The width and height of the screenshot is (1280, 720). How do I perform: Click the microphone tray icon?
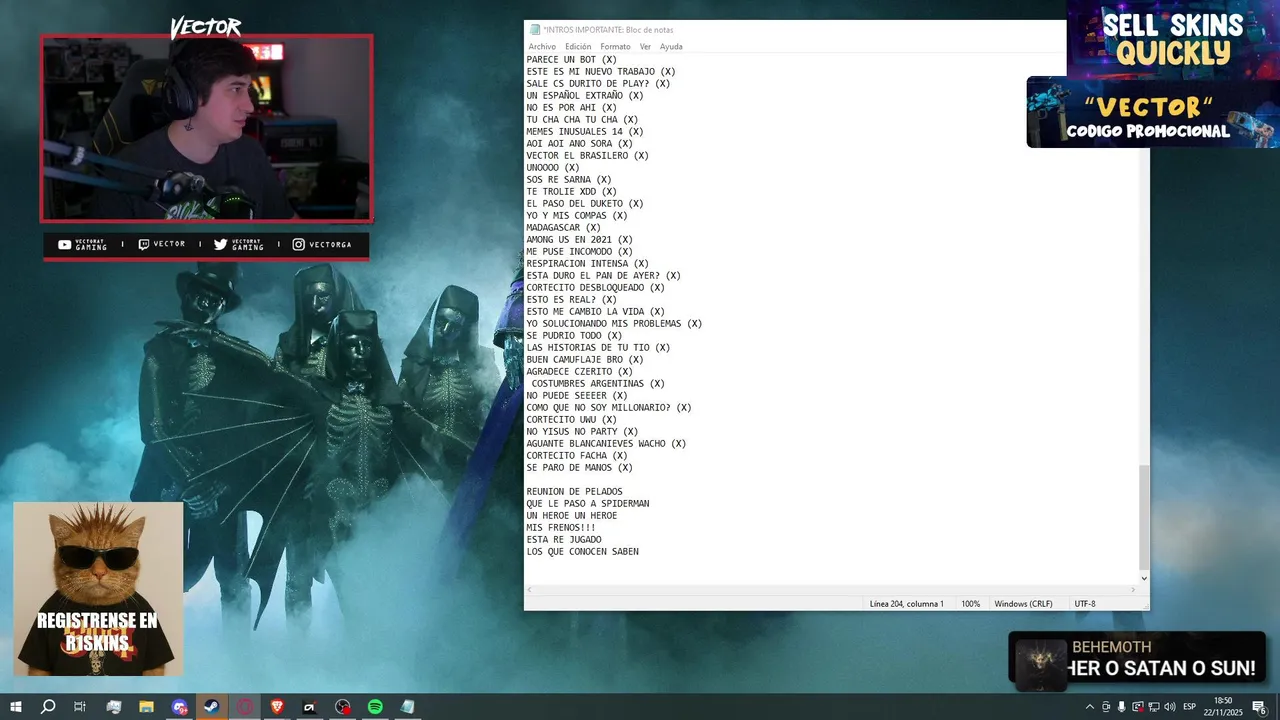coord(1122,707)
